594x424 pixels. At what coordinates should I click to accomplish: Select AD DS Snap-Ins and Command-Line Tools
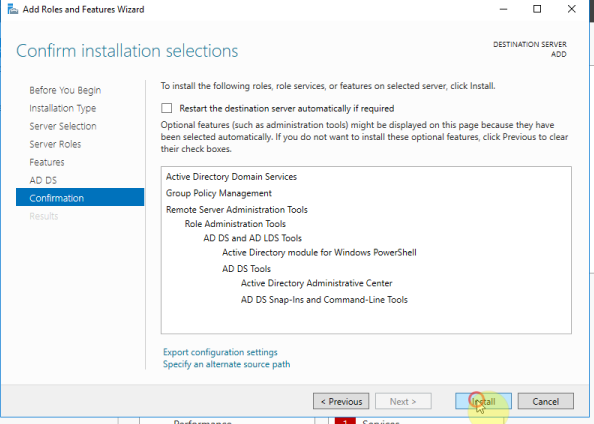pyautogui.click(x=324, y=300)
